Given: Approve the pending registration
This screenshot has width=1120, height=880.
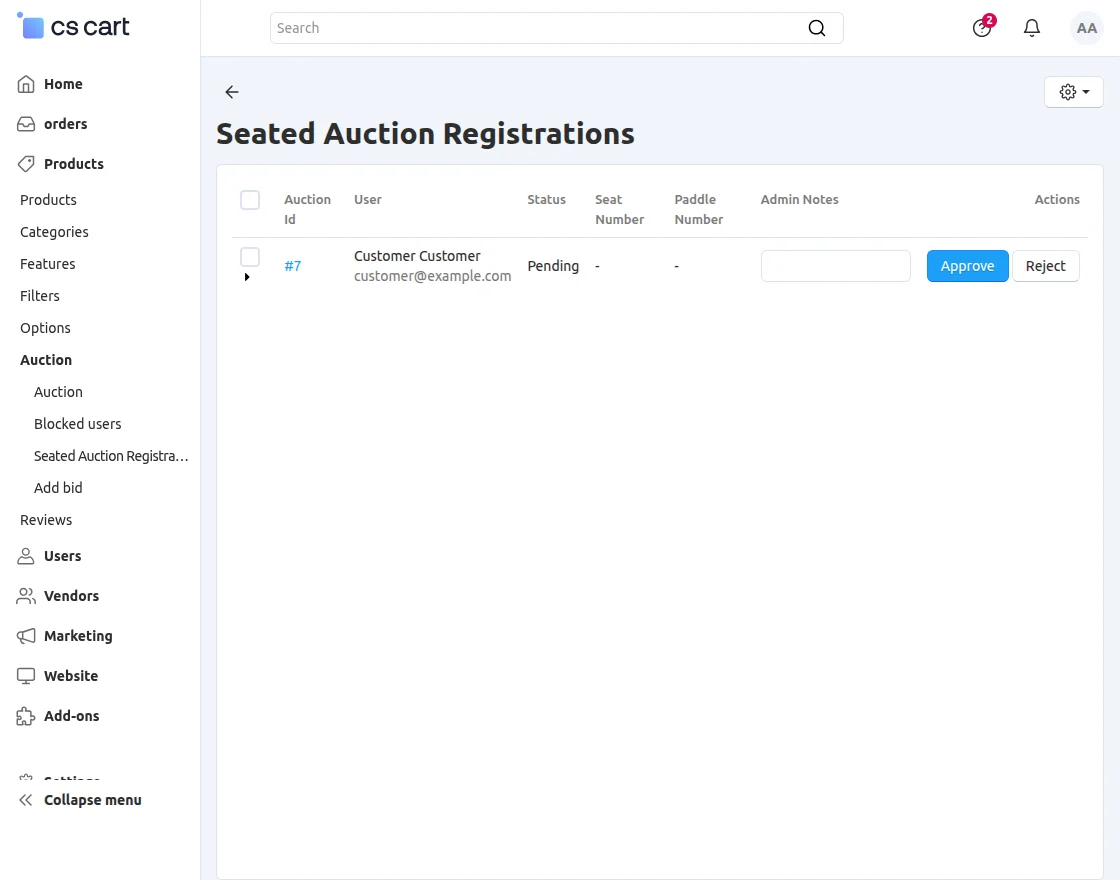Looking at the screenshot, I should (967, 266).
